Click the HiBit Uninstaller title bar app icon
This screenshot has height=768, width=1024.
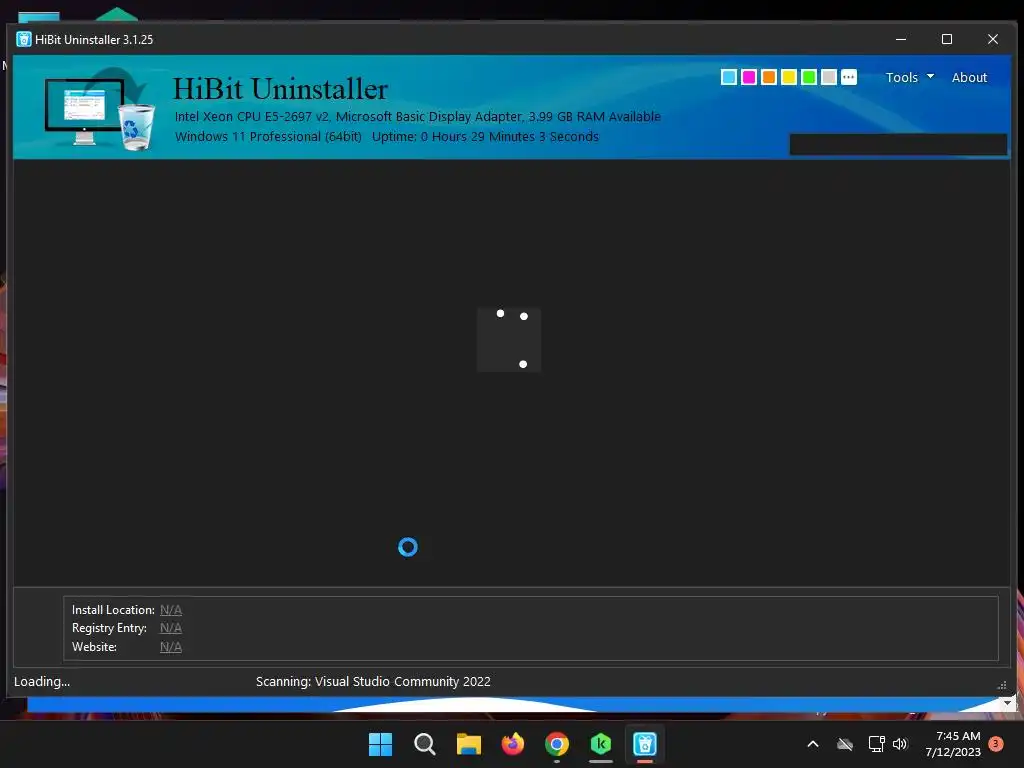click(x=24, y=39)
